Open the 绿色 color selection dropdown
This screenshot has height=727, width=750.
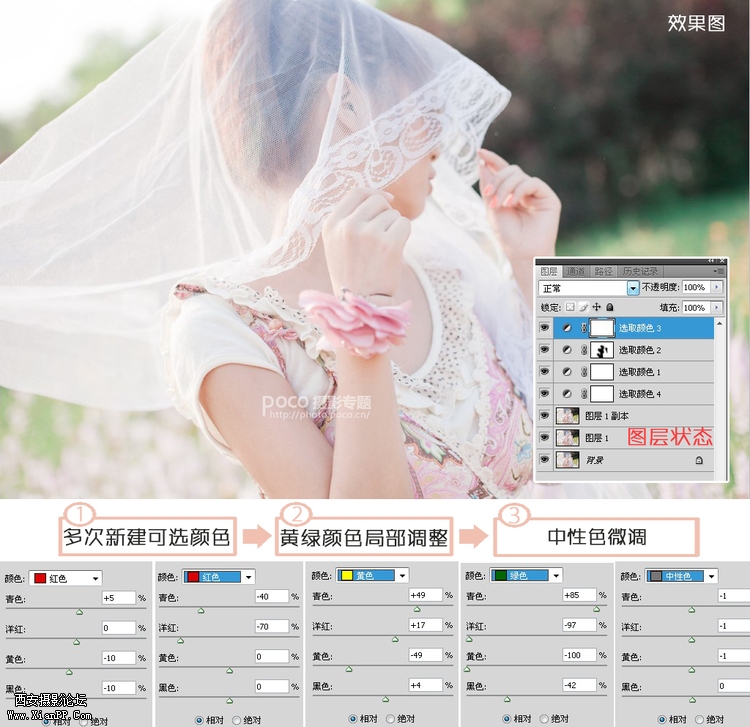[x=557, y=576]
